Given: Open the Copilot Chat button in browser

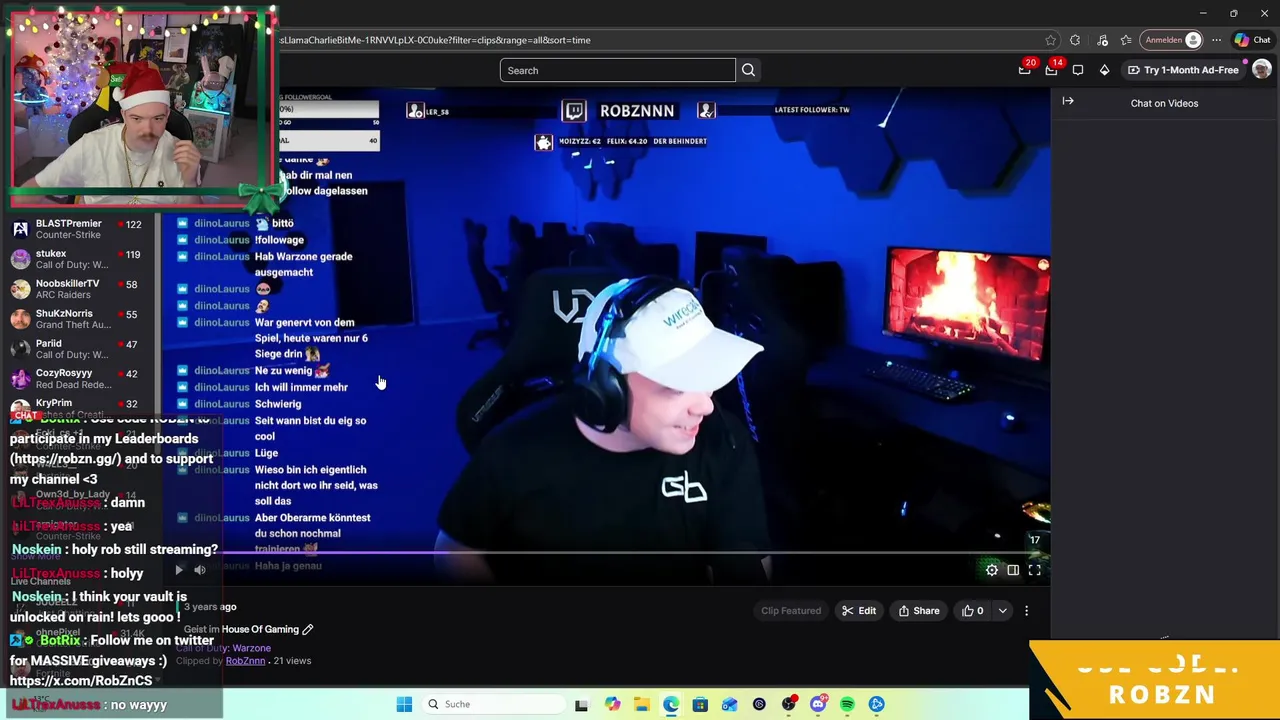Looking at the screenshot, I should tap(1252, 40).
